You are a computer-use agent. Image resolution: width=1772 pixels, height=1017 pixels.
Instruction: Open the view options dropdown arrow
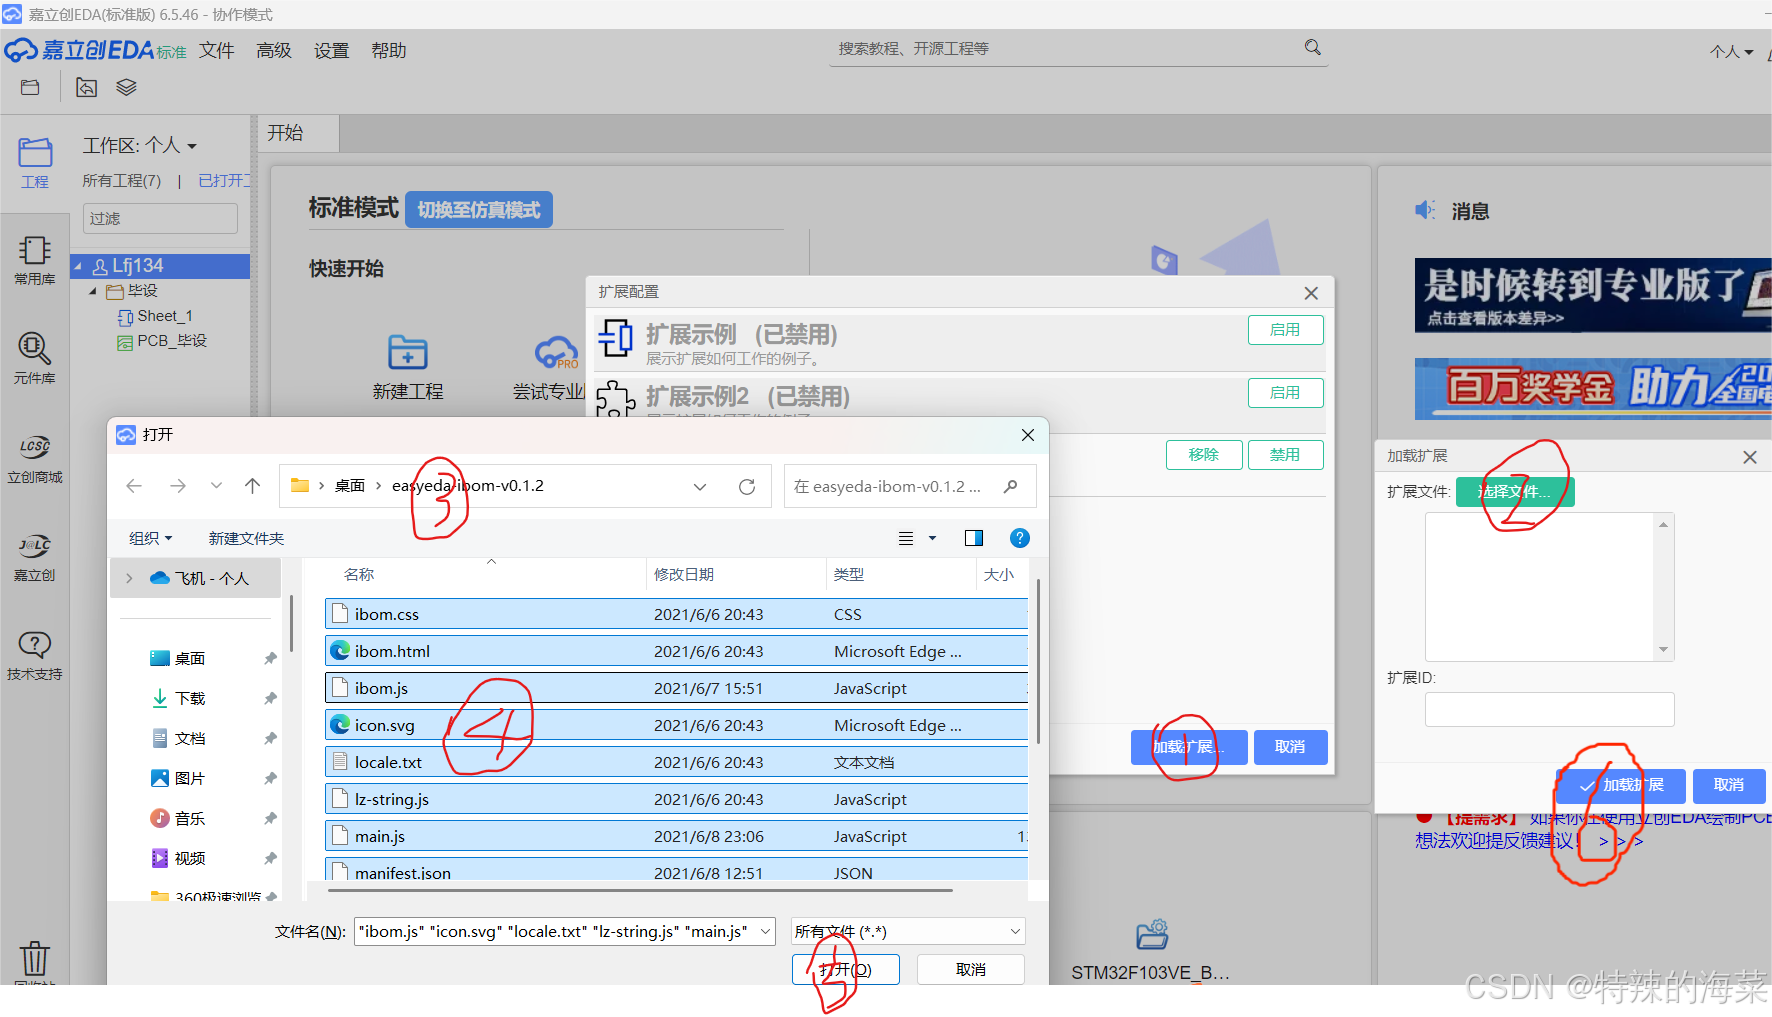click(932, 538)
